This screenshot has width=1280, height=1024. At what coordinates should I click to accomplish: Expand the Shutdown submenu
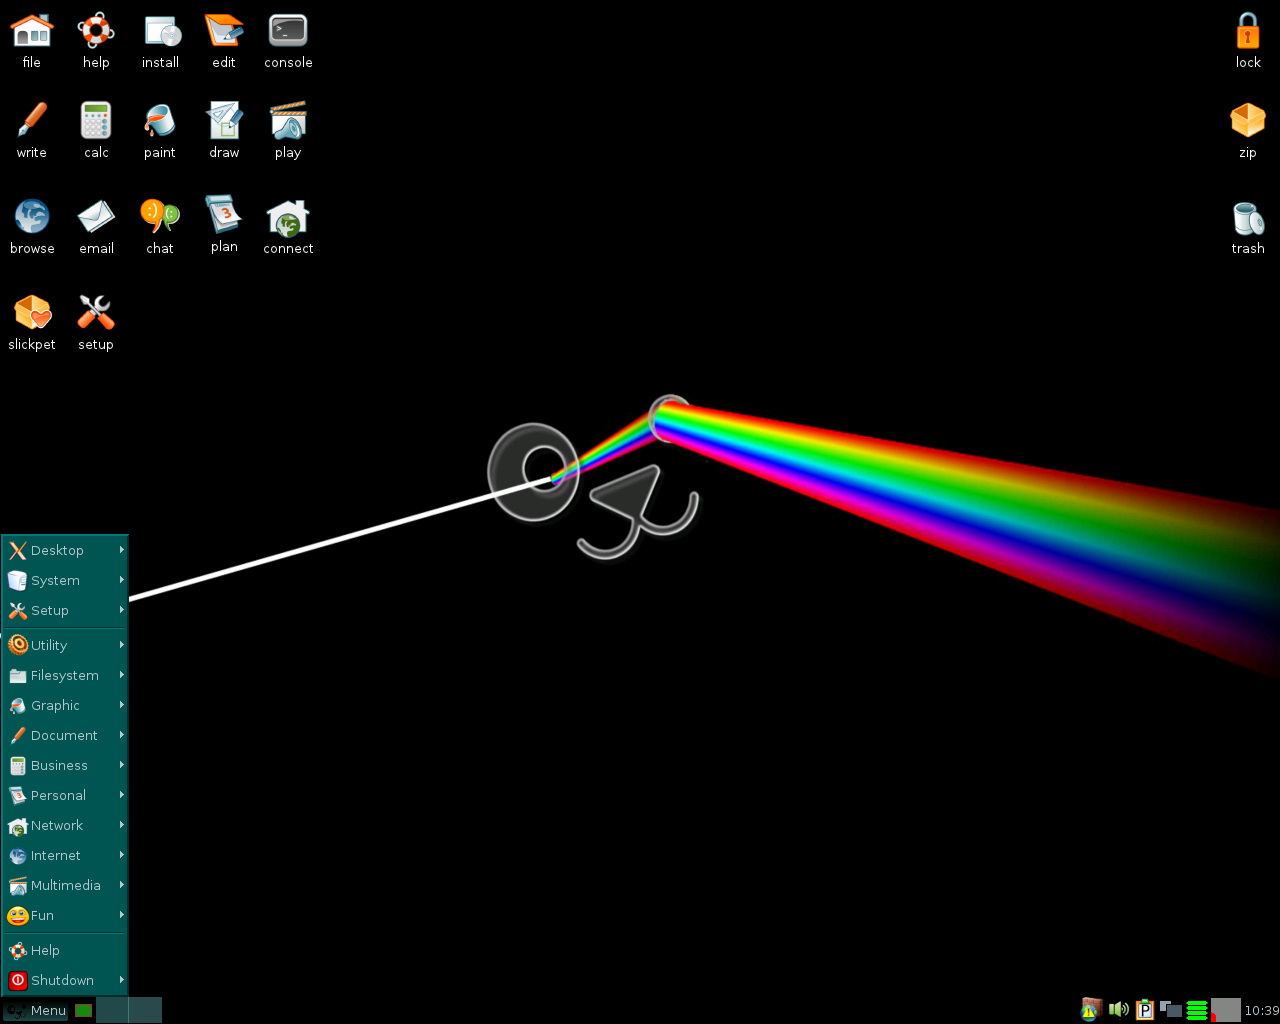60,980
